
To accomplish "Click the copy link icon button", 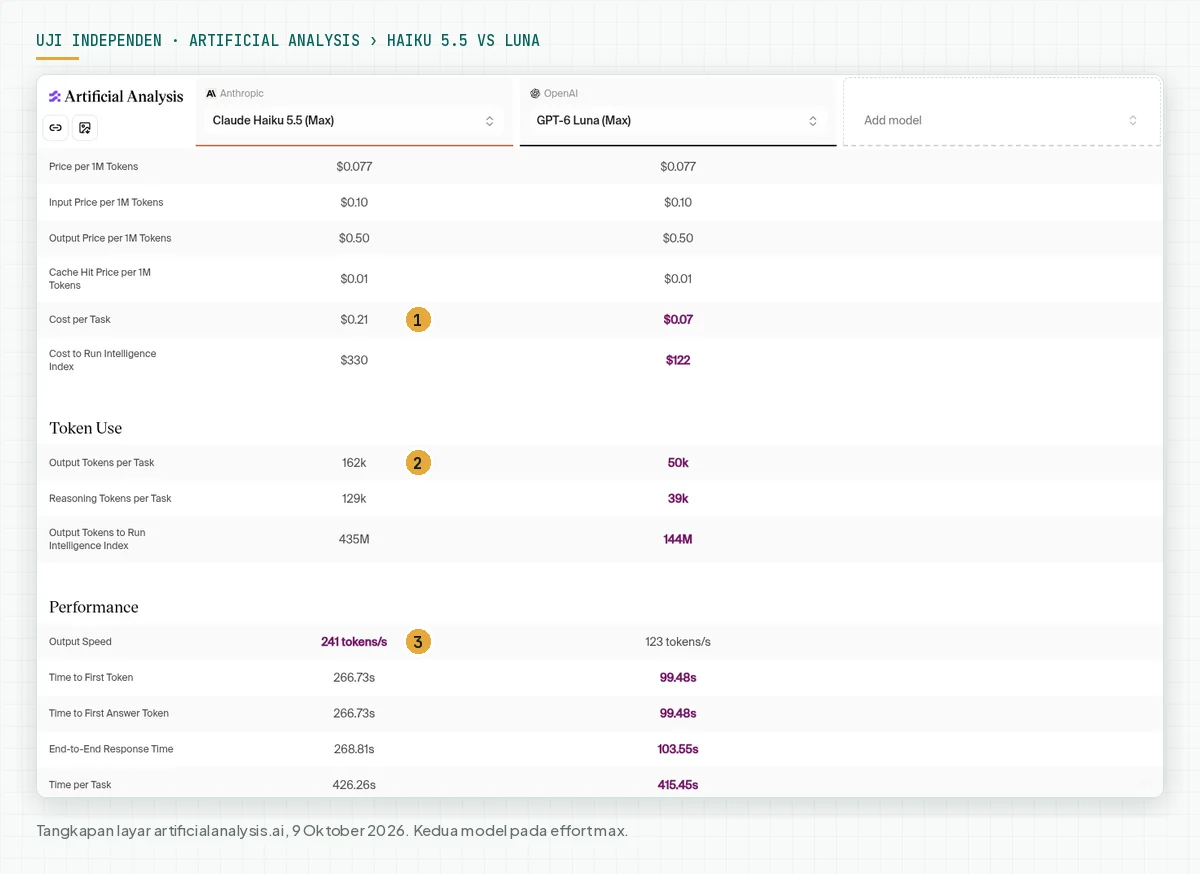I will (x=56, y=128).
